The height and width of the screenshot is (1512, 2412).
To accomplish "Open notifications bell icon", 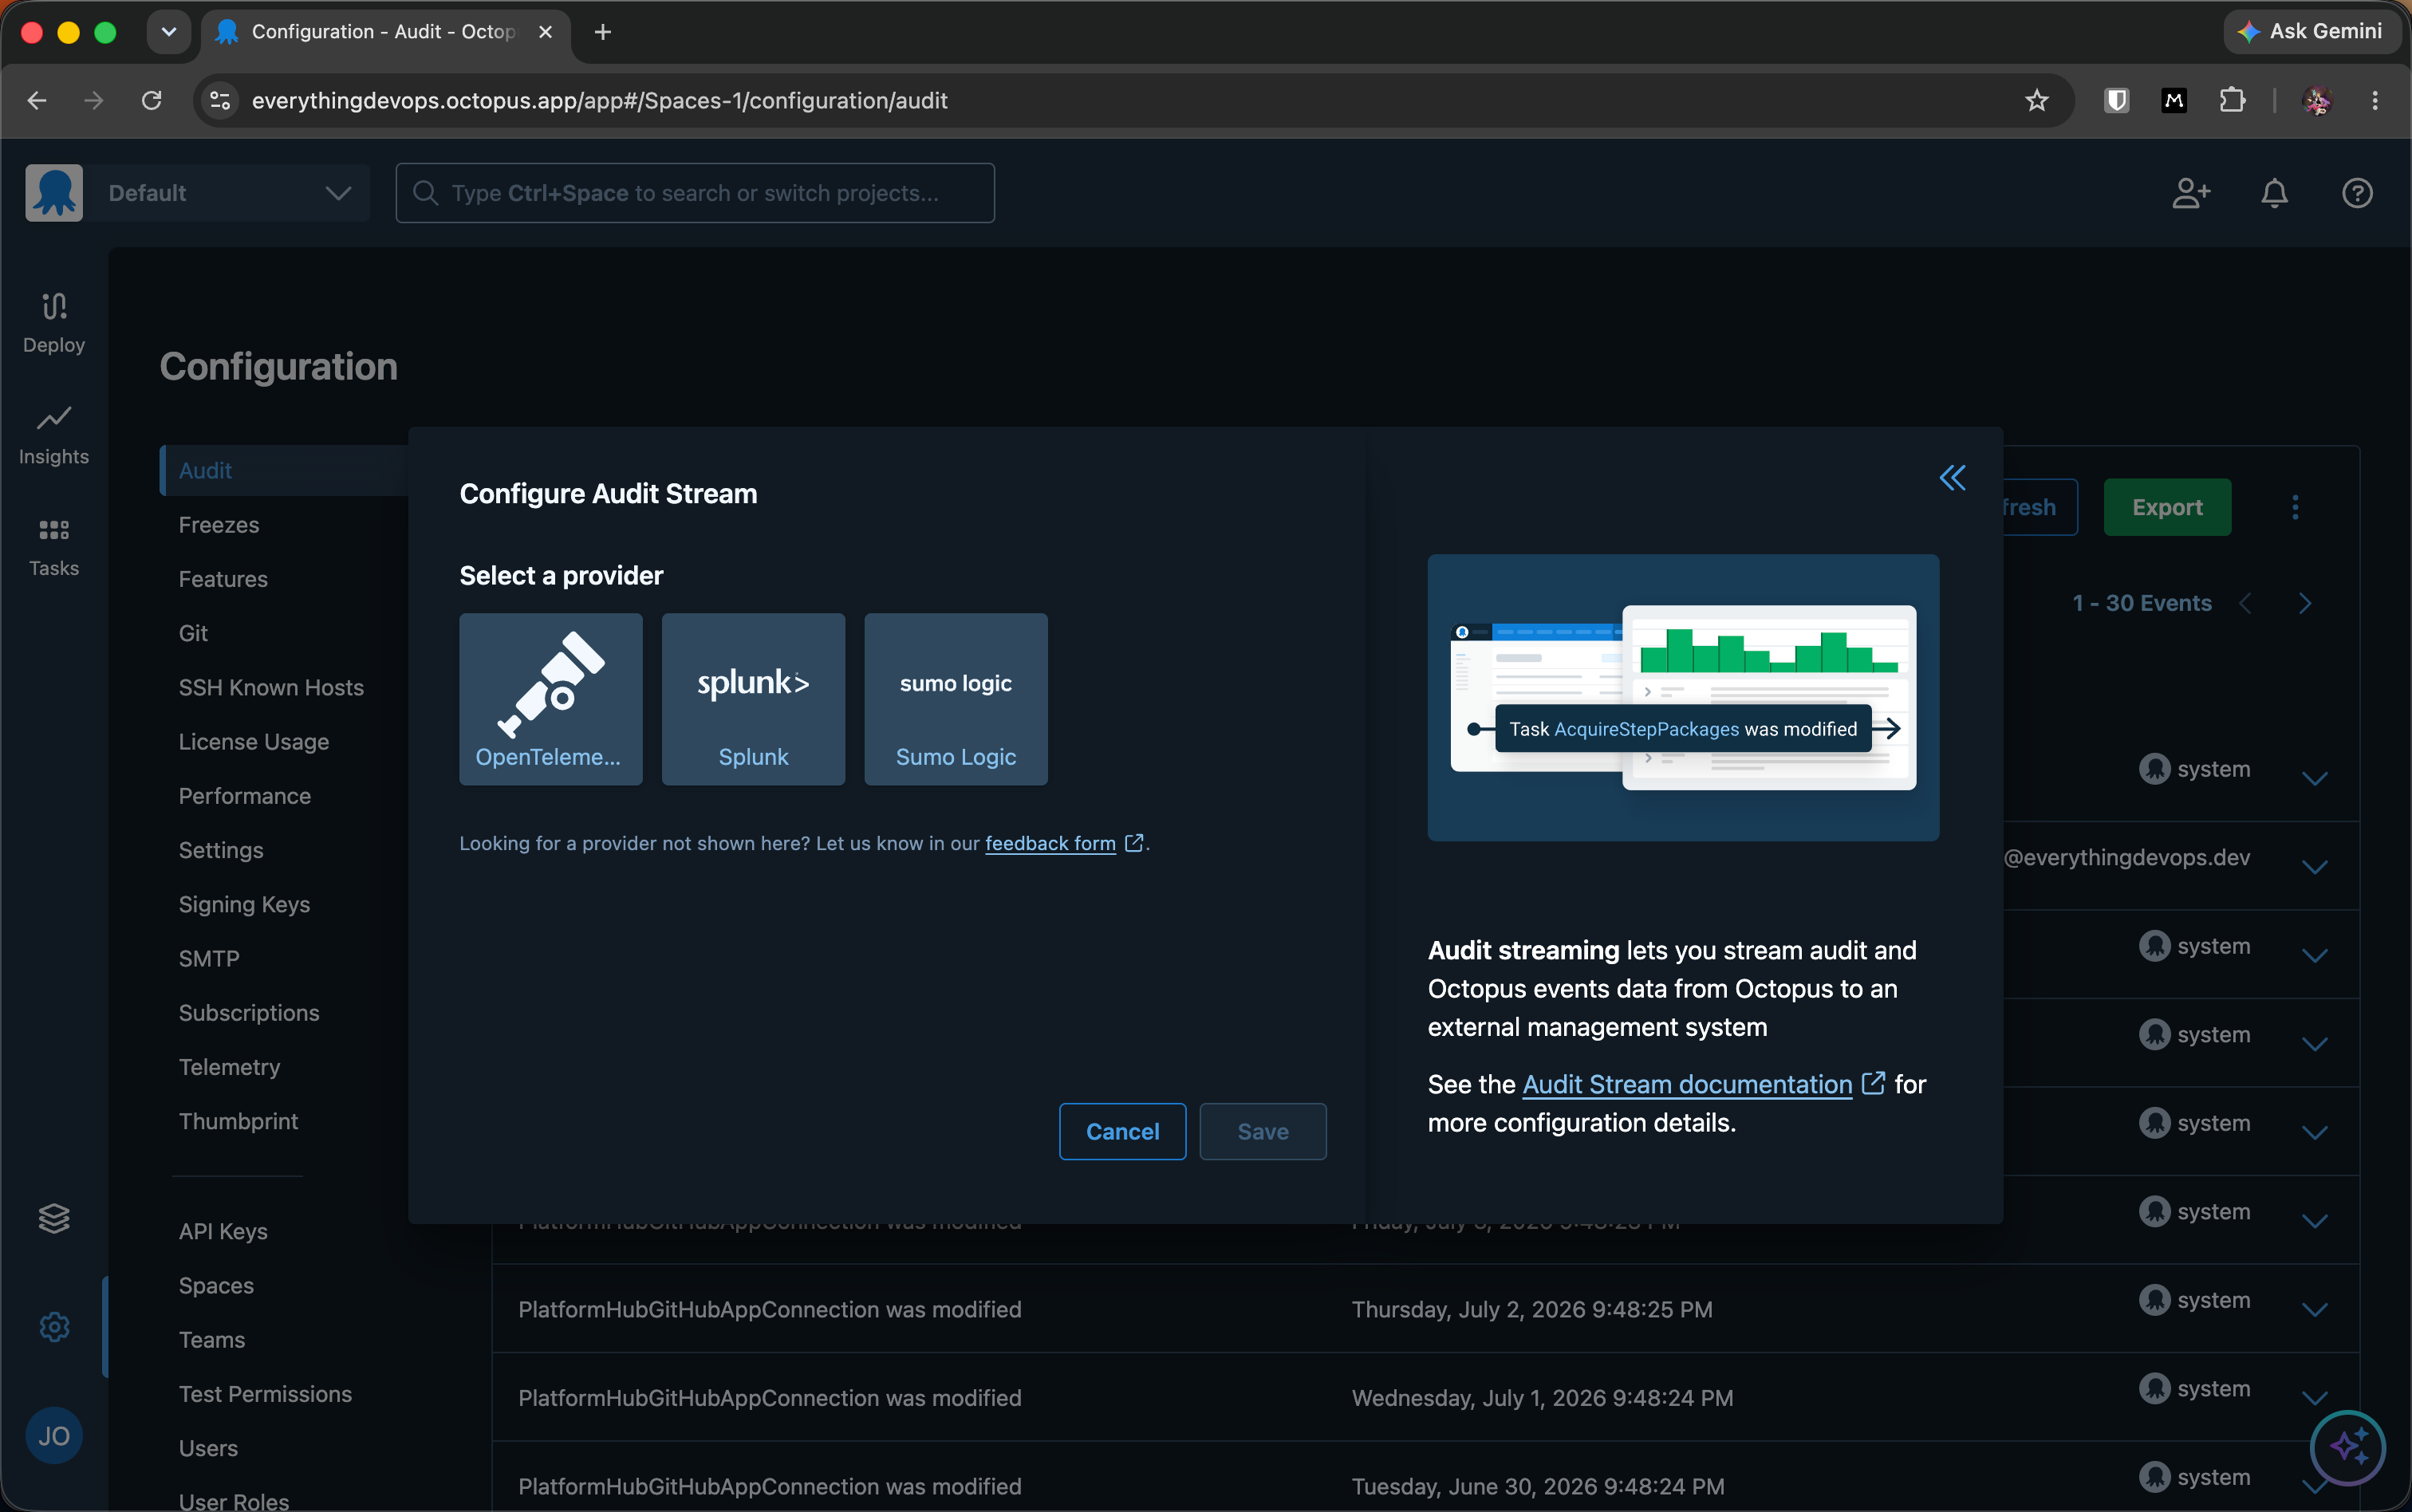I will click(x=2274, y=193).
